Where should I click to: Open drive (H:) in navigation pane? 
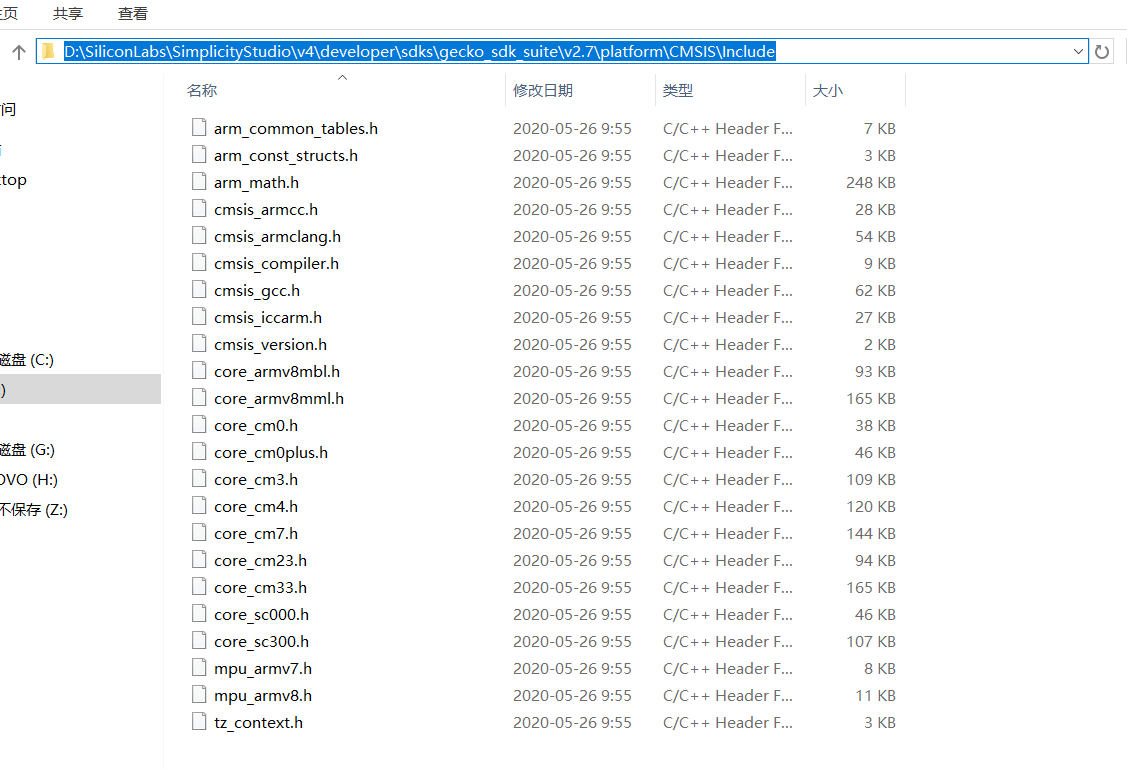29,479
